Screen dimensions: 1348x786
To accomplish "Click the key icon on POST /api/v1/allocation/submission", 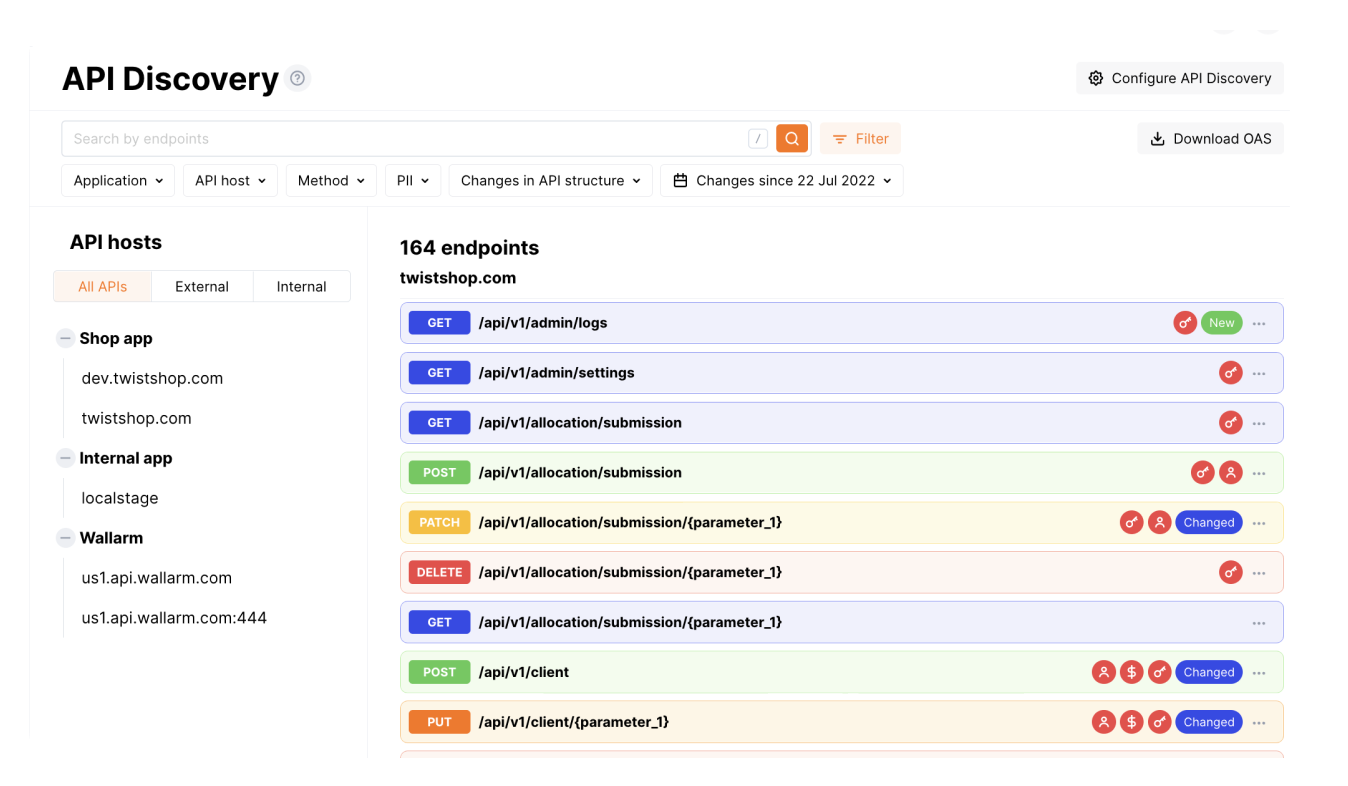I will click(x=1203, y=473).
